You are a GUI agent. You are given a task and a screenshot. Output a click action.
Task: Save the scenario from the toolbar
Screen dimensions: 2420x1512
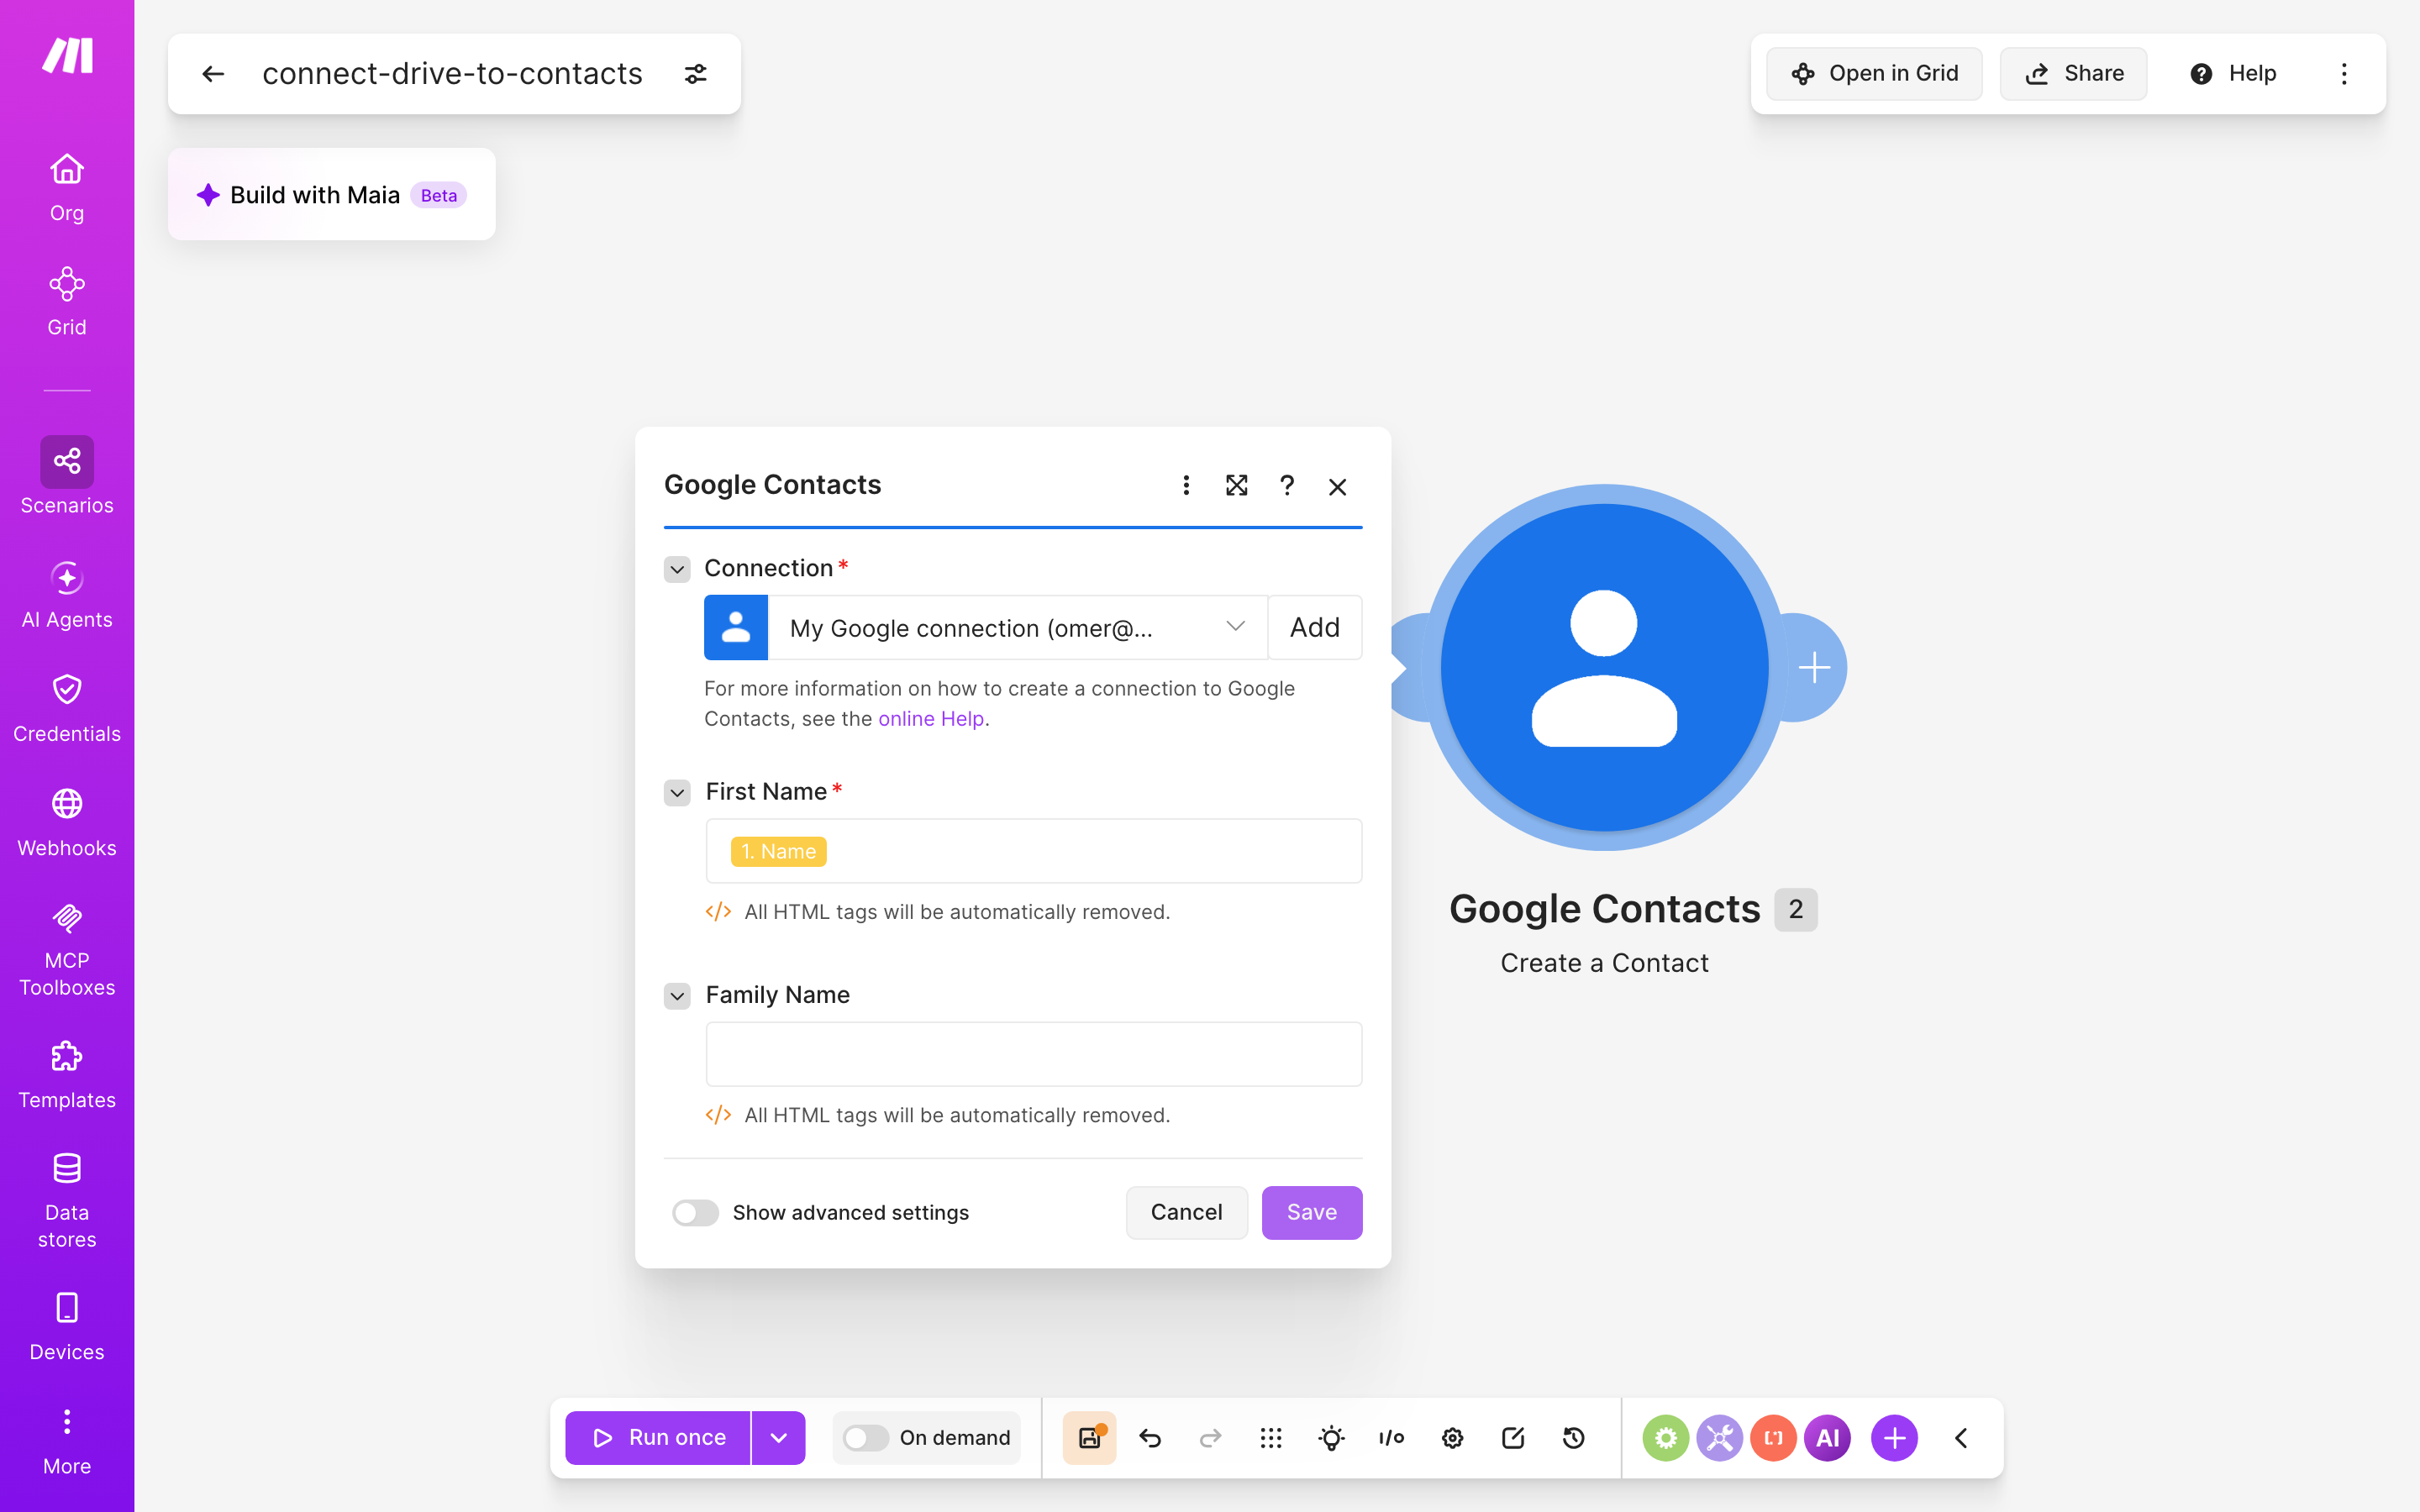point(1090,1438)
